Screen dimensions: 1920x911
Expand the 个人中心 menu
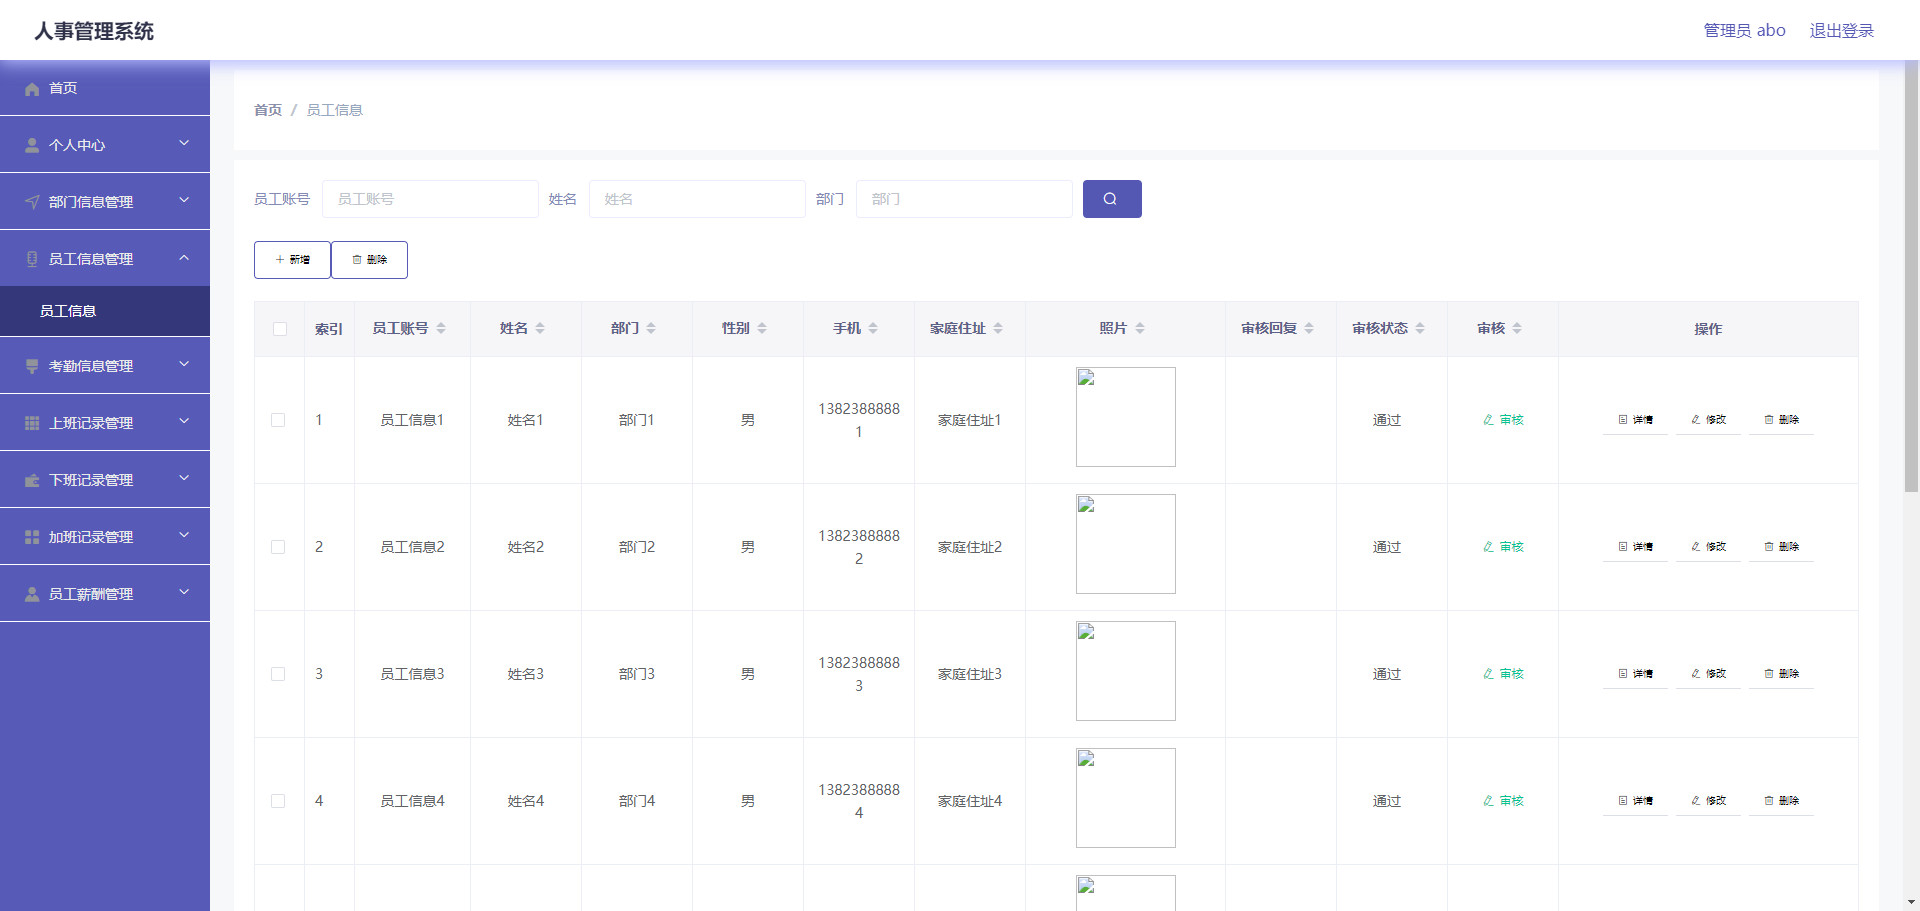tap(105, 145)
